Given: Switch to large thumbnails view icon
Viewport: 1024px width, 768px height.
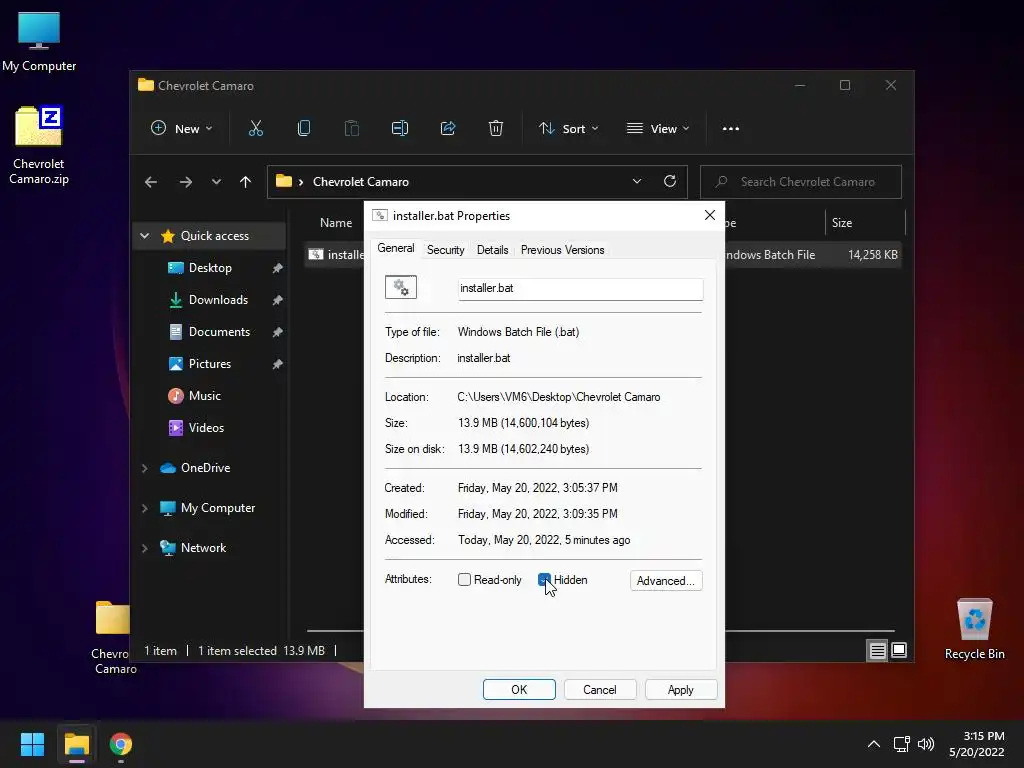Looking at the screenshot, I should click(x=899, y=650).
